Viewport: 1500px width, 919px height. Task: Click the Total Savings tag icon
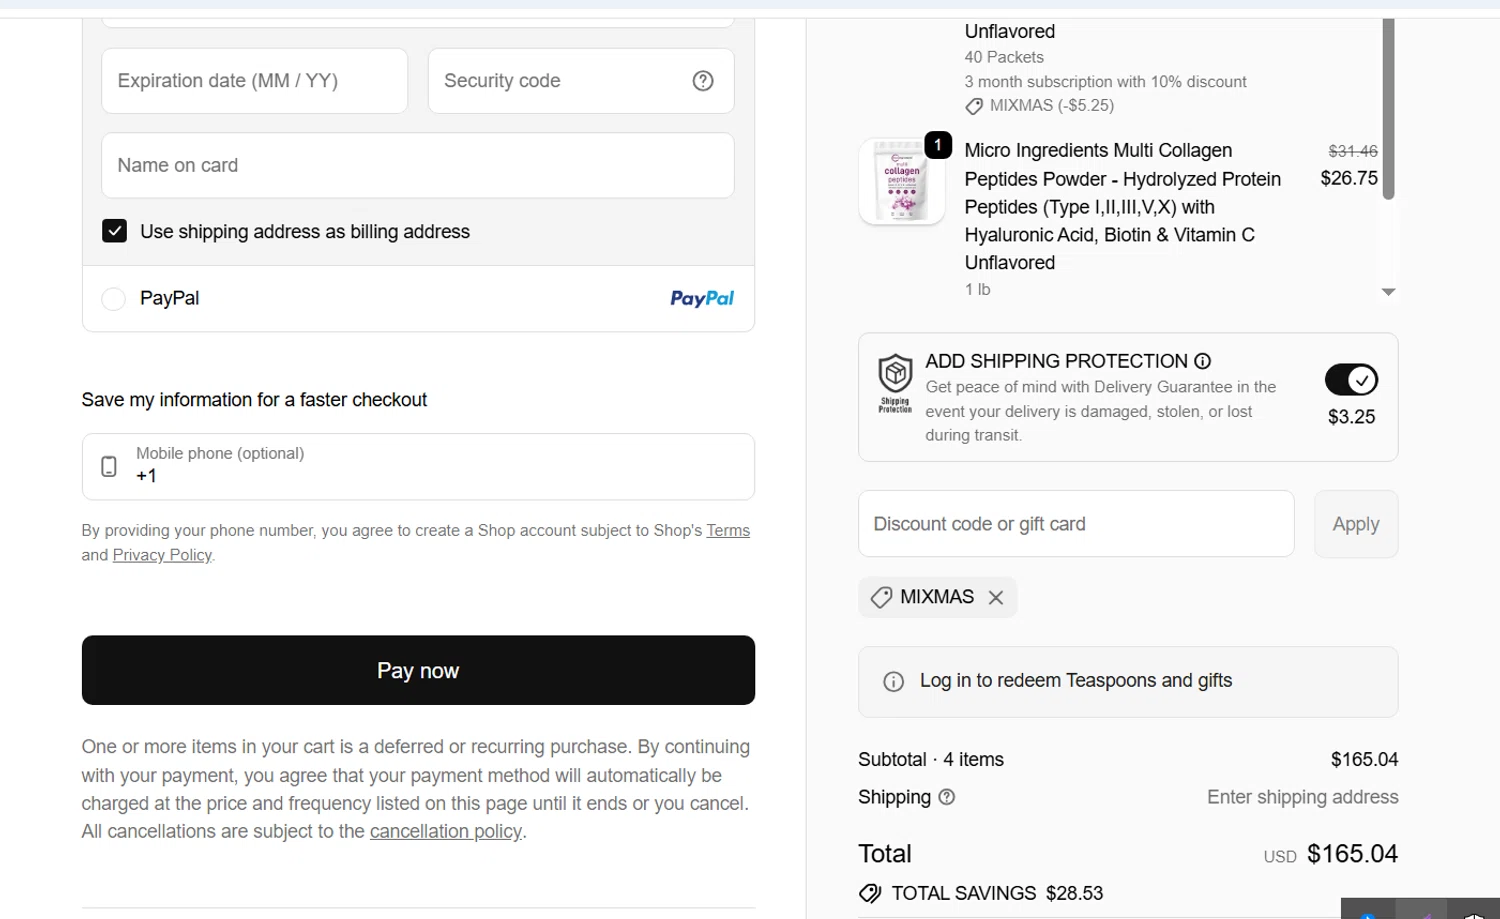pos(870,893)
